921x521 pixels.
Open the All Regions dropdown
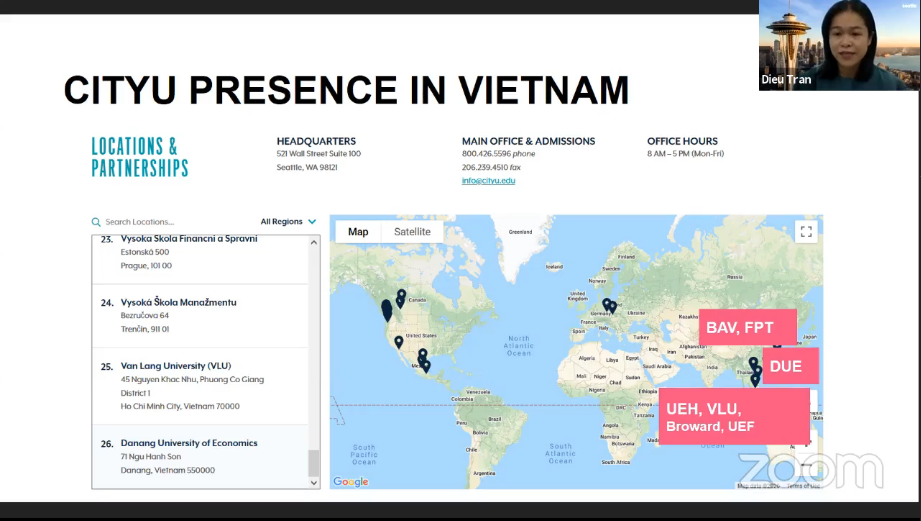click(x=288, y=221)
